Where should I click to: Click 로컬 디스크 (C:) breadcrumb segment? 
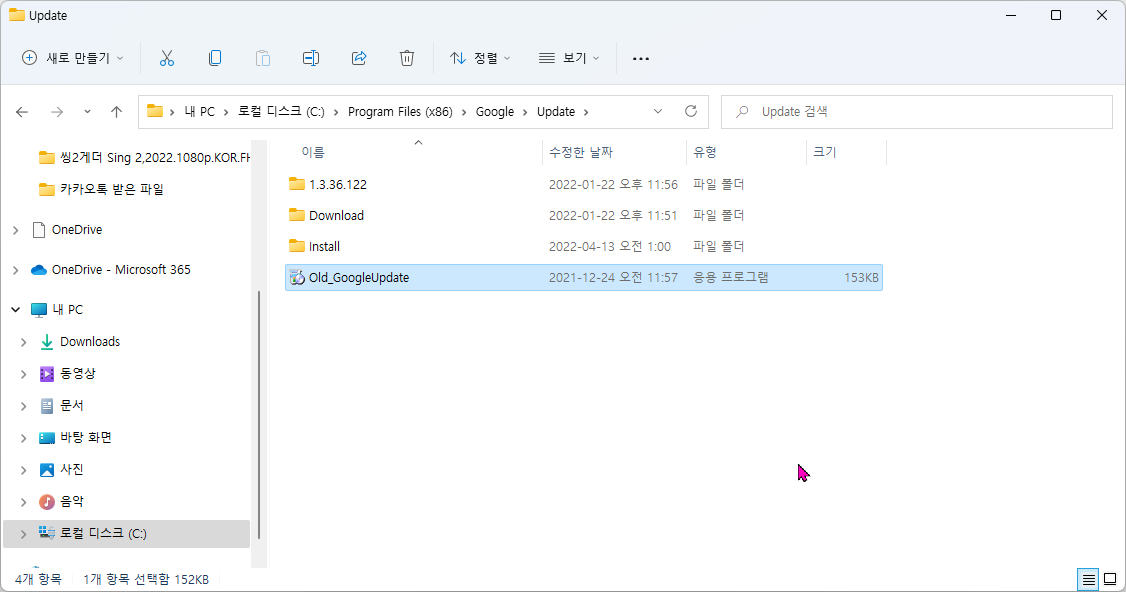click(x=282, y=111)
